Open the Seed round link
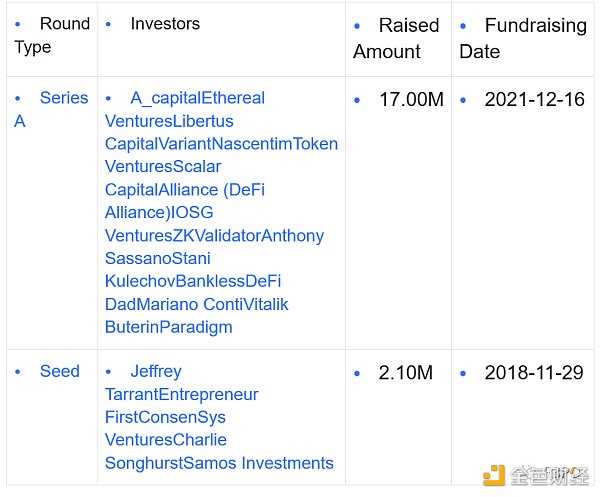 pyautogui.click(x=59, y=371)
